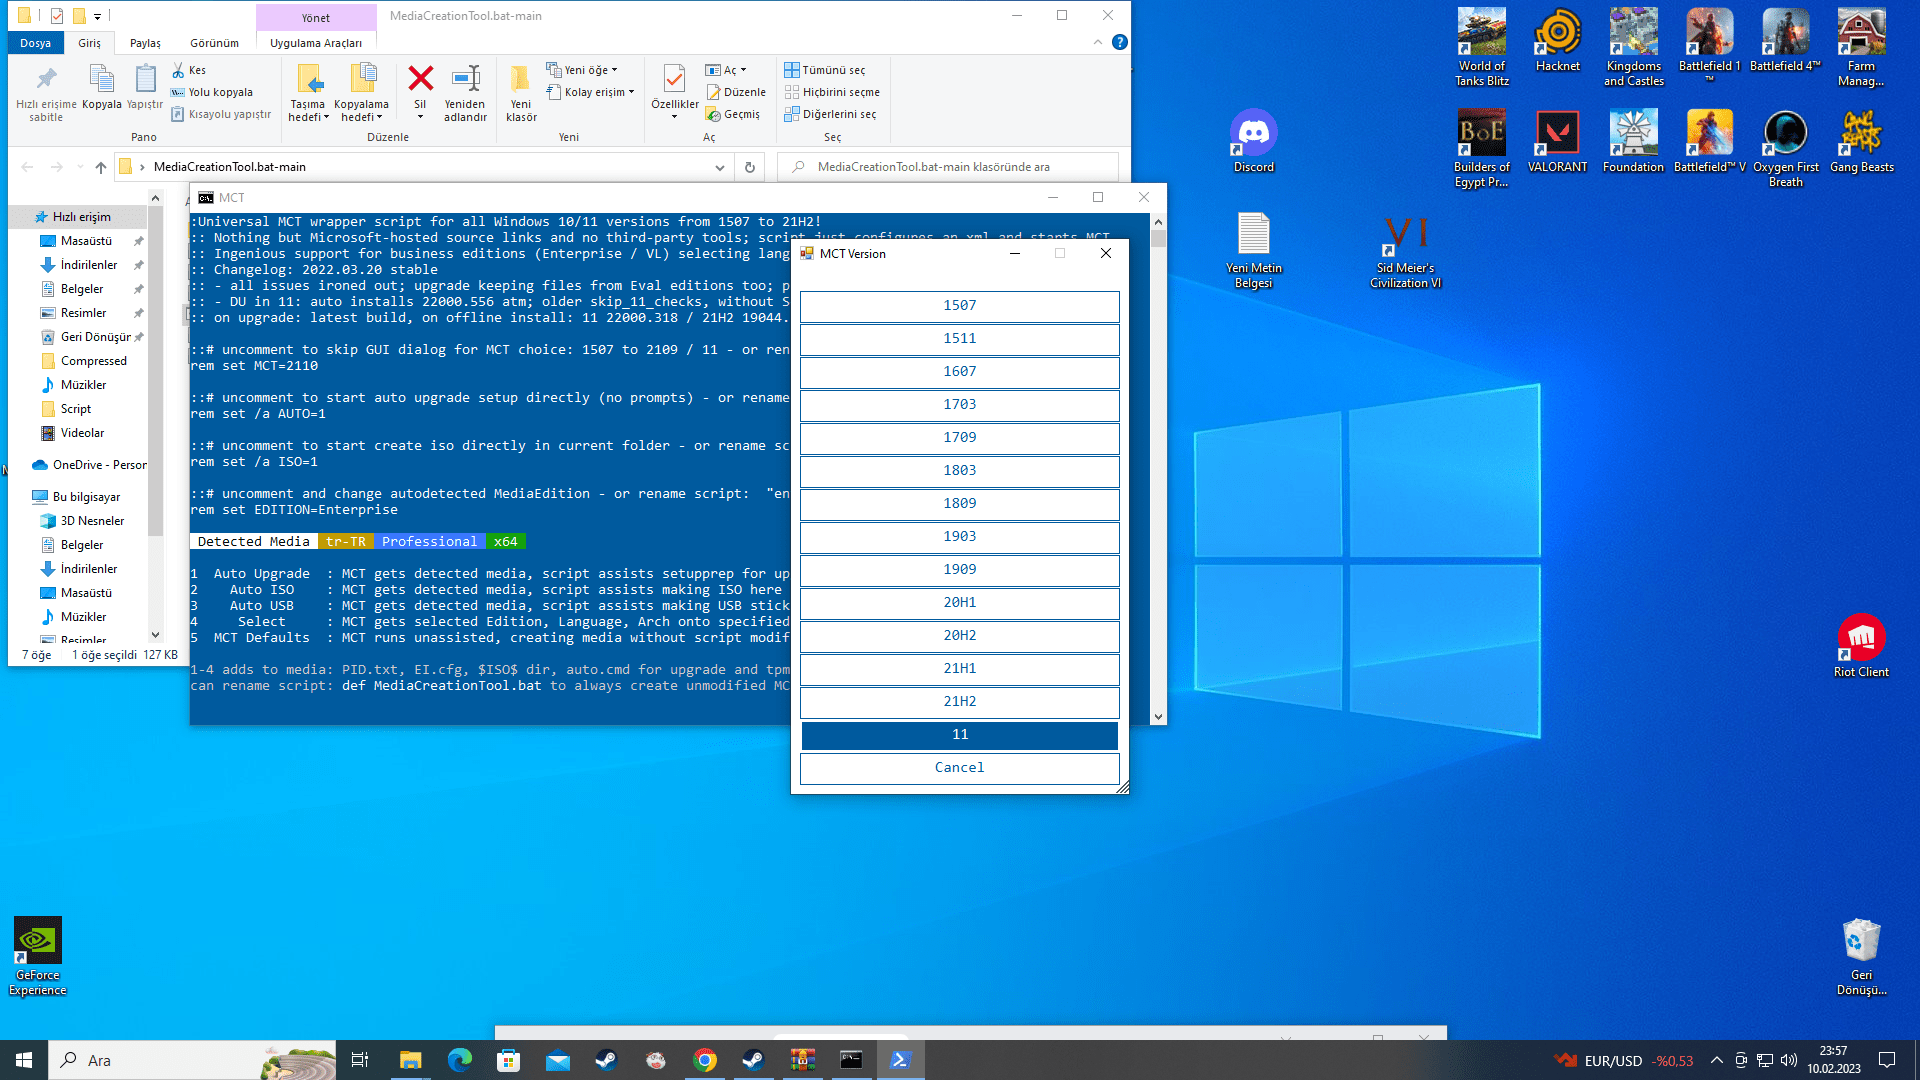
Task: Switch to Görünüm ribbon tab
Action: point(214,43)
